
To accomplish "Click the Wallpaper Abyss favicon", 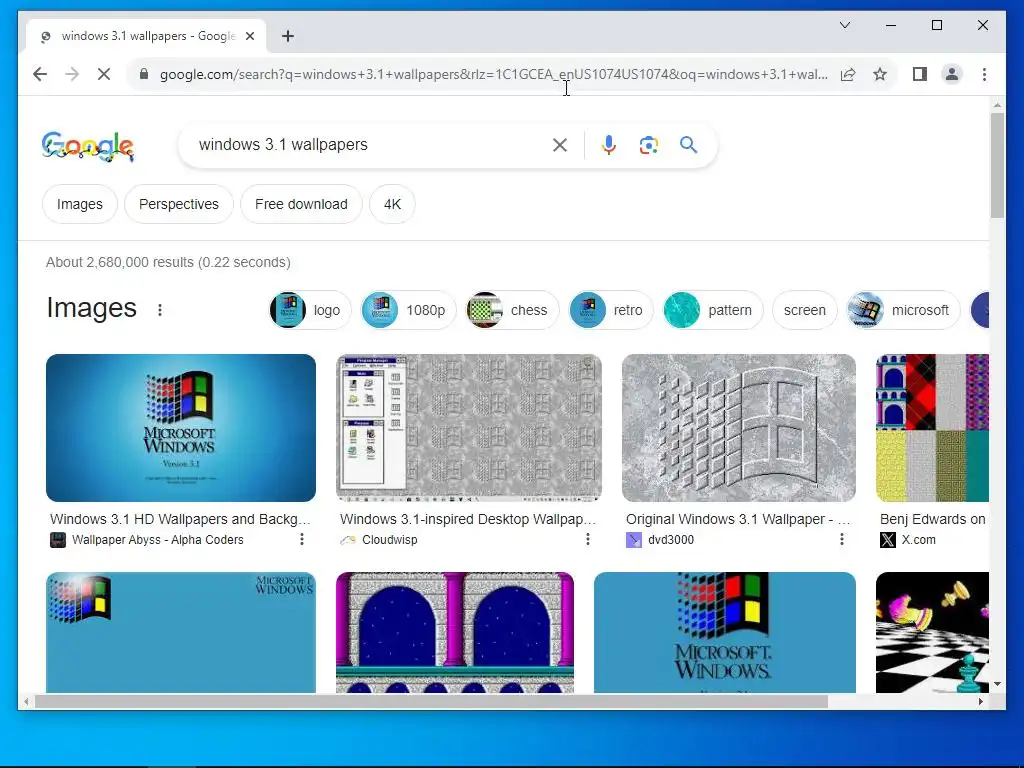I will tap(57, 540).
